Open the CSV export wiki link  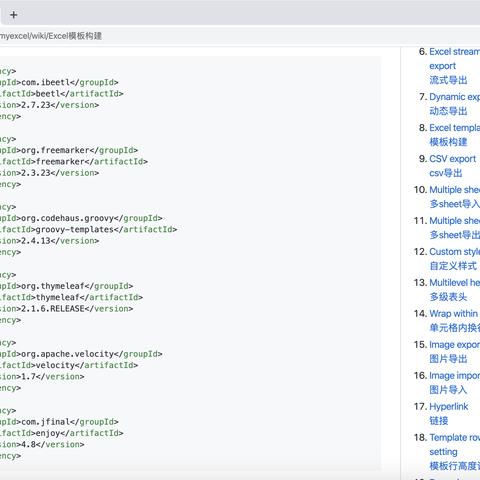pos(452,159)
